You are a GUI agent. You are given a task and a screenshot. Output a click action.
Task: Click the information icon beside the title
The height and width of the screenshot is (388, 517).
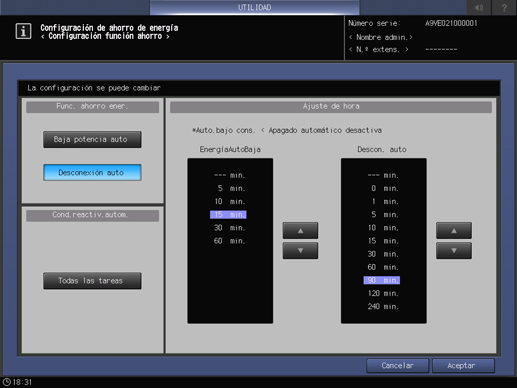click(x=23, y=31)
